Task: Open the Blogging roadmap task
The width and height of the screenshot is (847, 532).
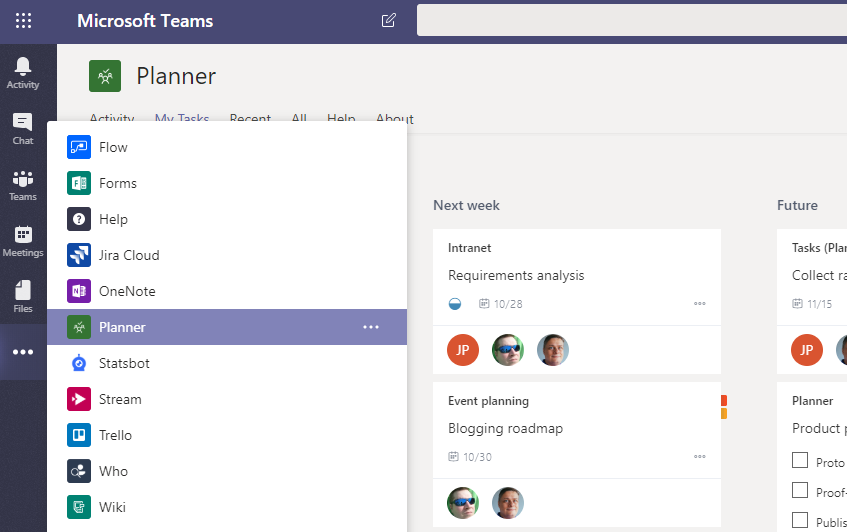Action: click(505, 428)
